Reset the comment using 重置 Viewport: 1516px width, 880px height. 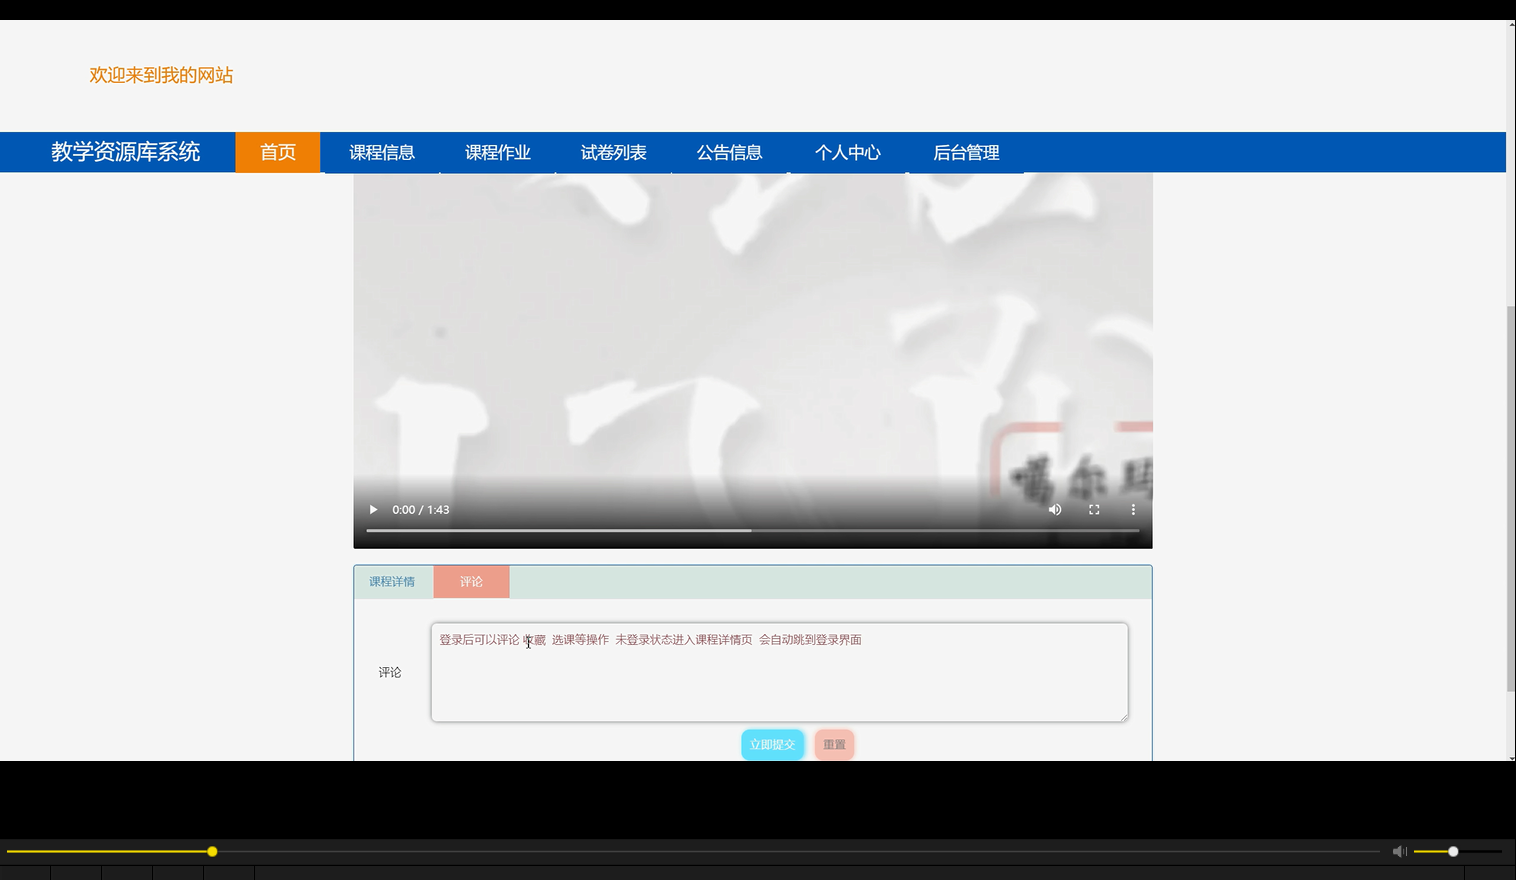[x=833, y=744]
